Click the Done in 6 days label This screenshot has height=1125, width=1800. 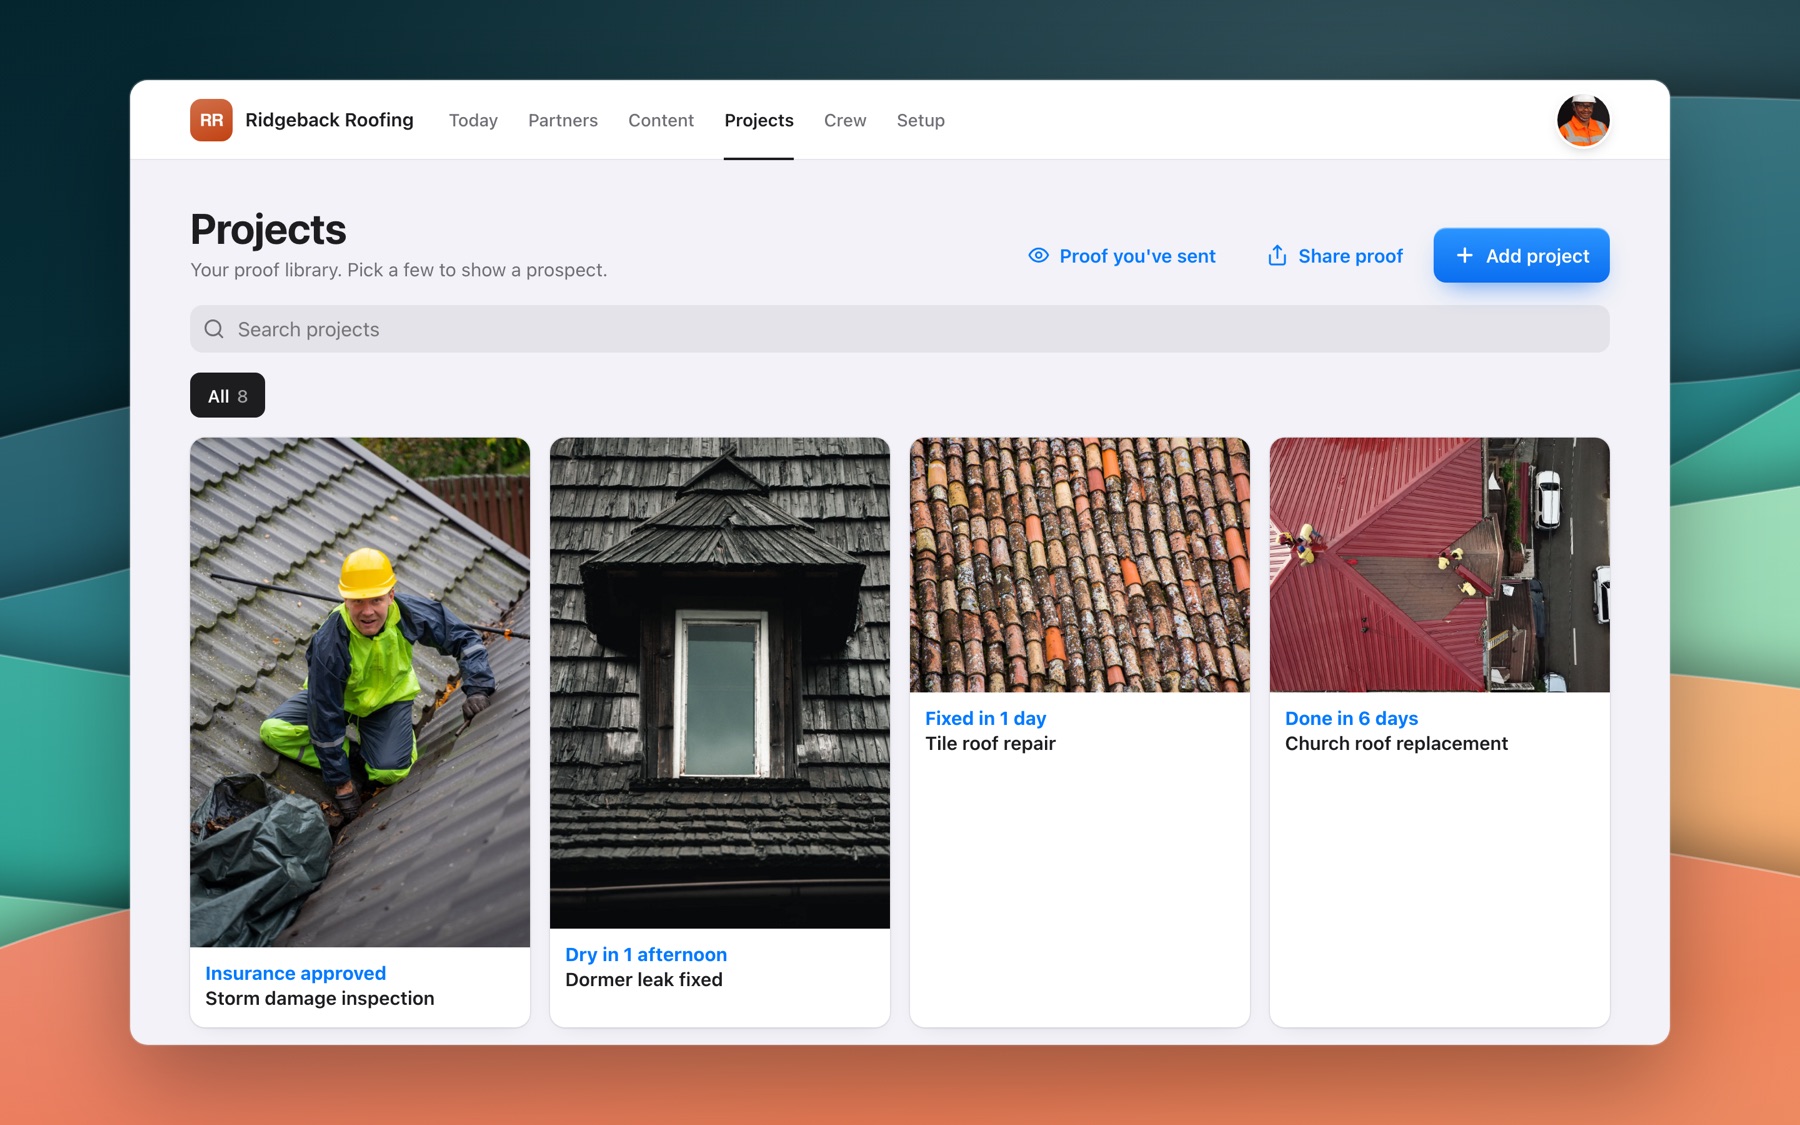pos(1351,719)
